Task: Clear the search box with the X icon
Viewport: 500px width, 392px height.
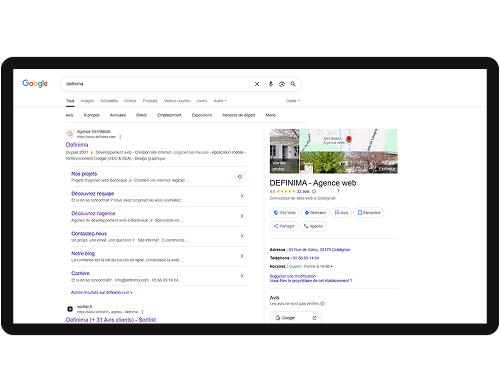Action: pyautogui.click(x=257, y=84)
